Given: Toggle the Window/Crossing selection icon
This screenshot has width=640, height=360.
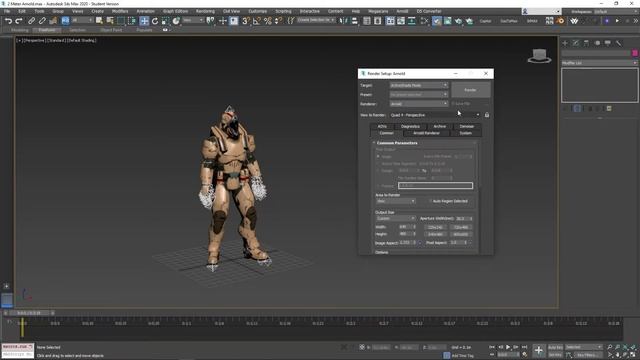Looking at the screenshot, I should [132, 21].
